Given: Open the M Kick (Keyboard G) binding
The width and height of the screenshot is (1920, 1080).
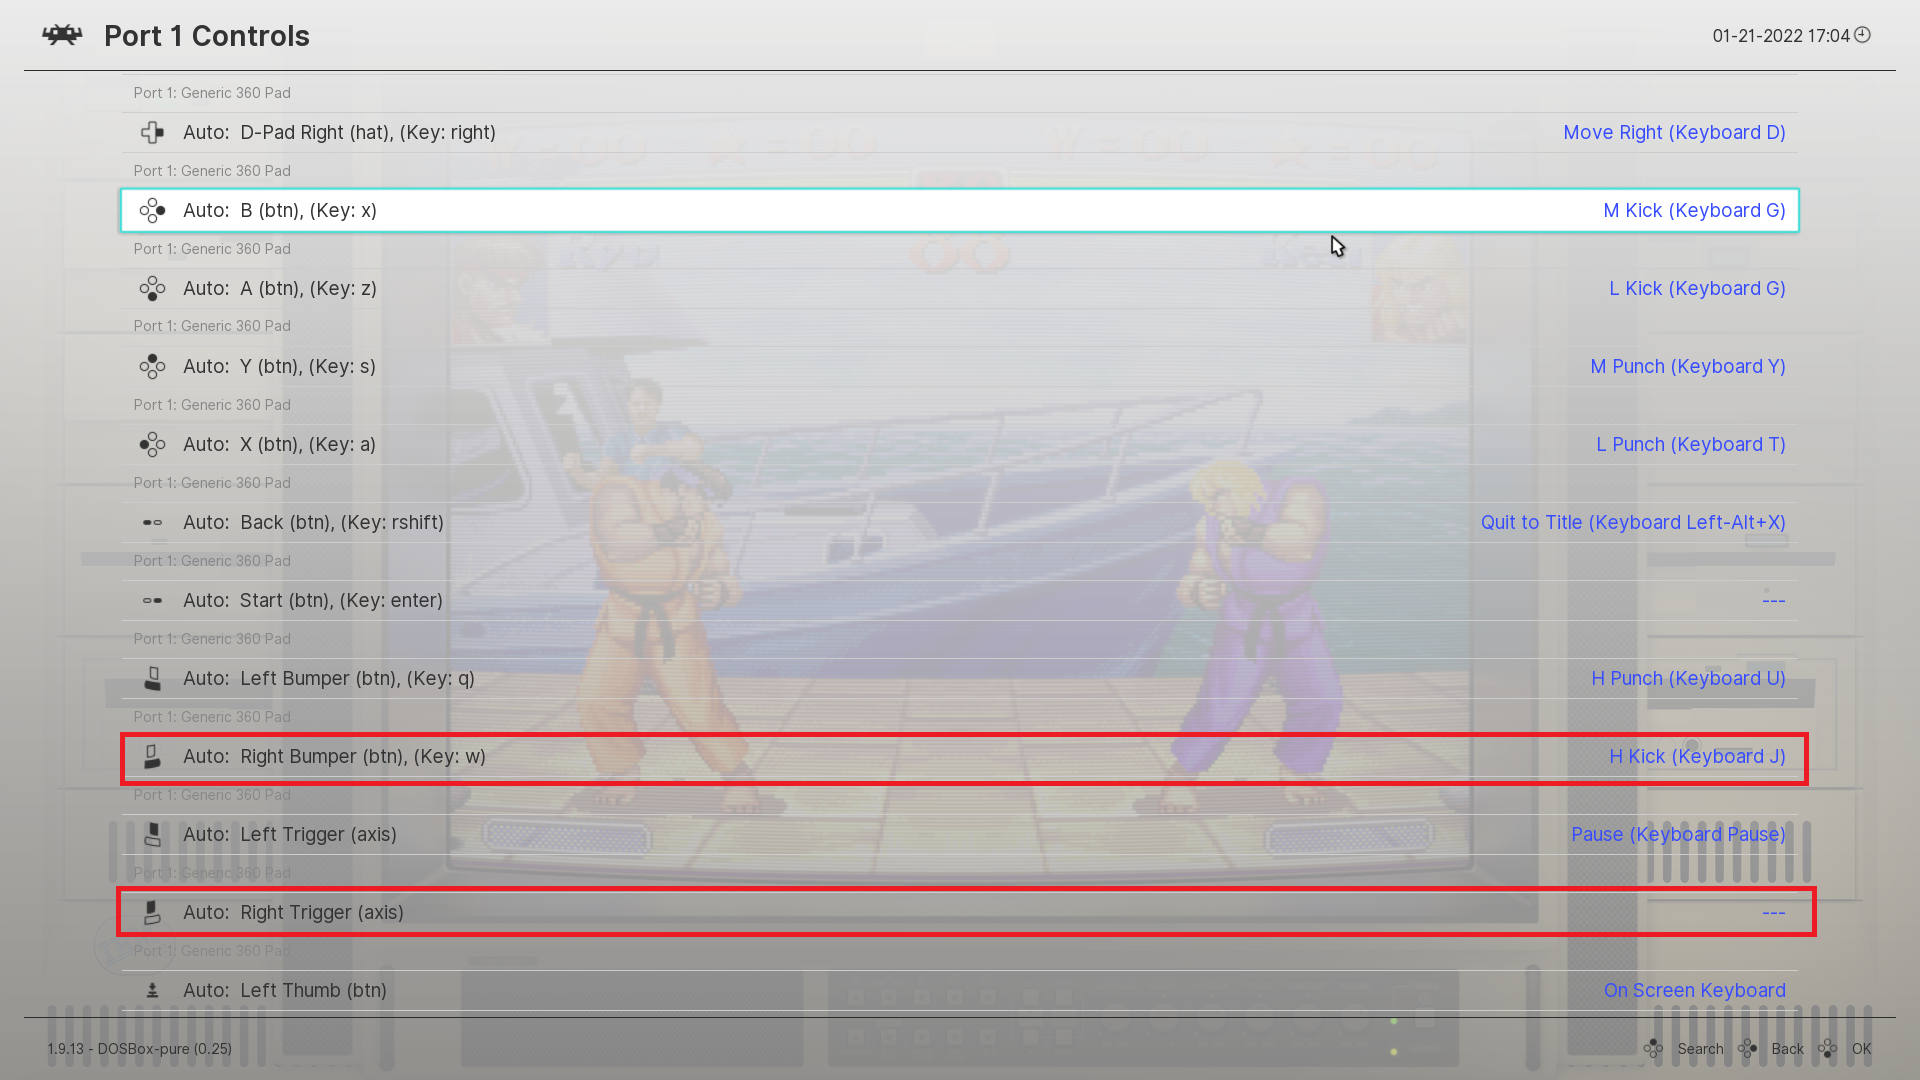Looking at the screenshot, I should click(x=1694, y=210).
